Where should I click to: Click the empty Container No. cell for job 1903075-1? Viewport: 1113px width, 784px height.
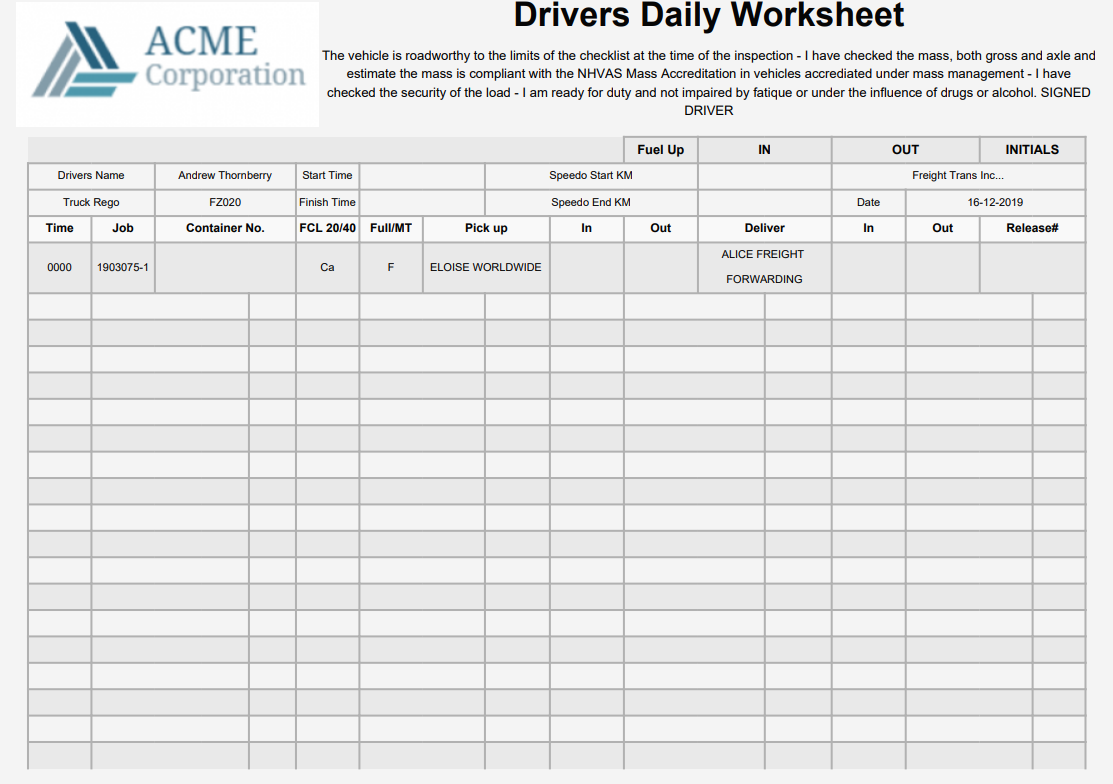click(x=225, y=267)
